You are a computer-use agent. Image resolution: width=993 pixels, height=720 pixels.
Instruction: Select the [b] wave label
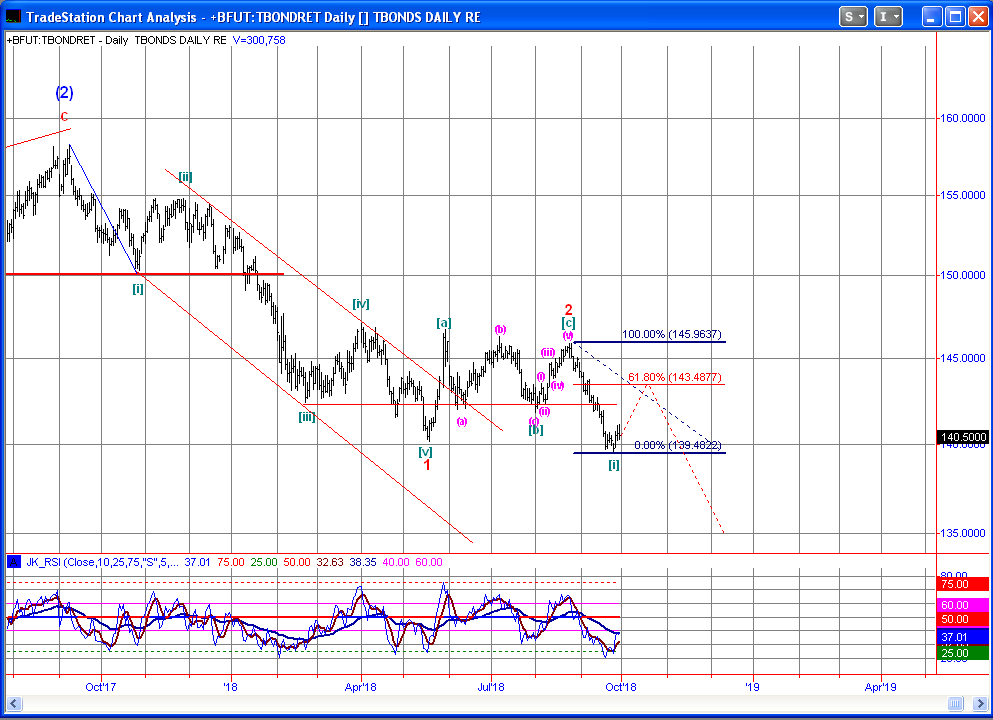coord(536,430)
